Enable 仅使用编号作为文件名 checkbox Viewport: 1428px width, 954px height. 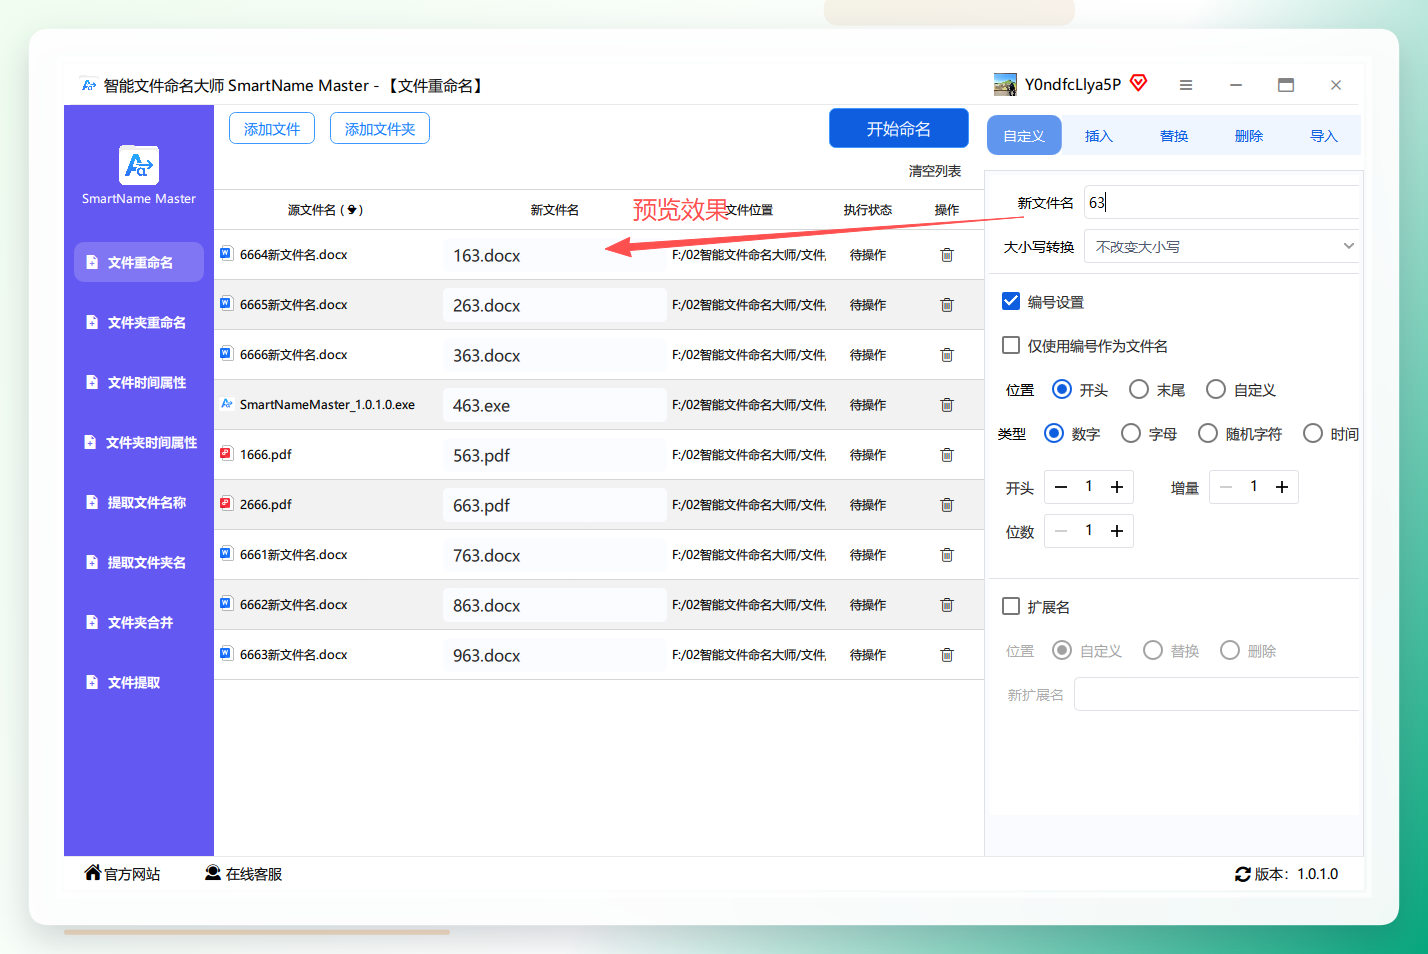point(1011,345)
